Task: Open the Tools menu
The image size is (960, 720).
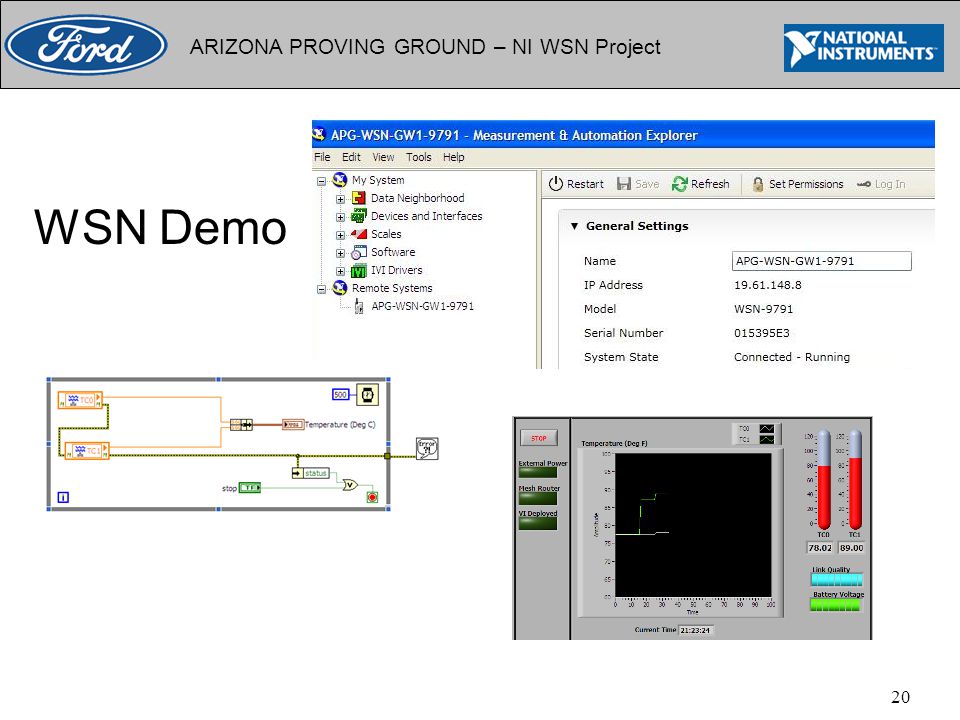Action: click(x=419, y=157)
